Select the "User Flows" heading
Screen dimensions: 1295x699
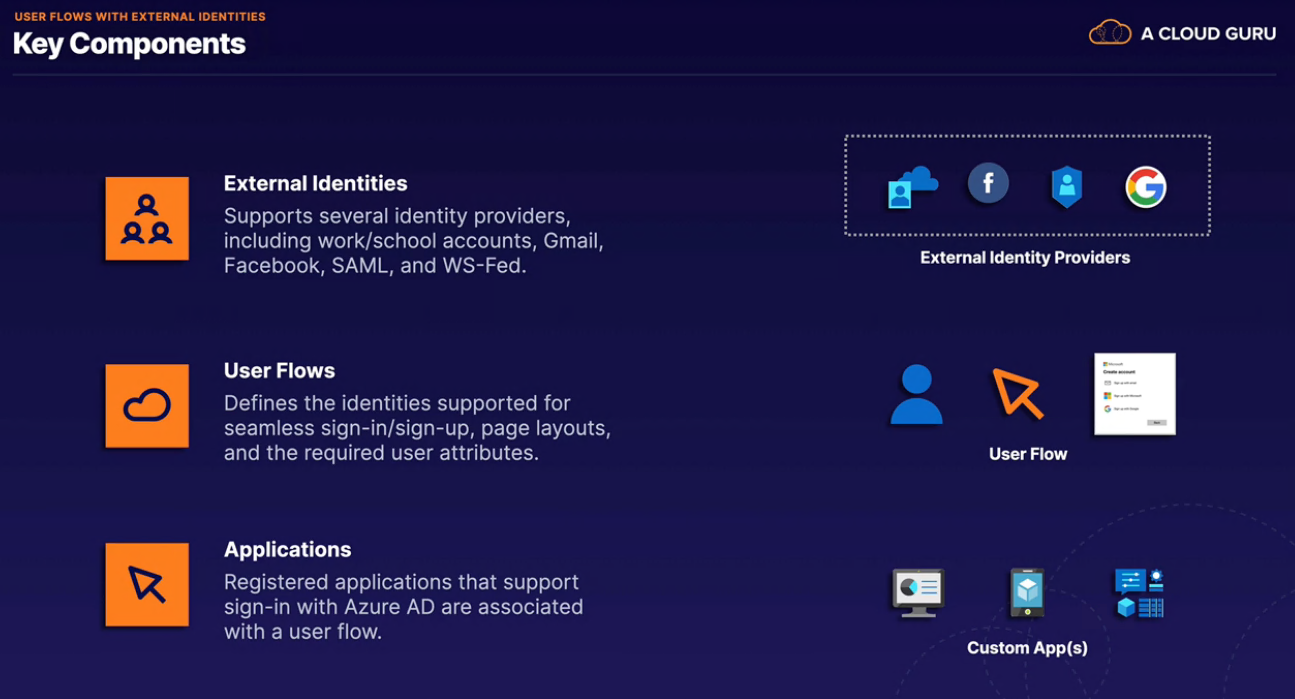(x=279, y=370)
